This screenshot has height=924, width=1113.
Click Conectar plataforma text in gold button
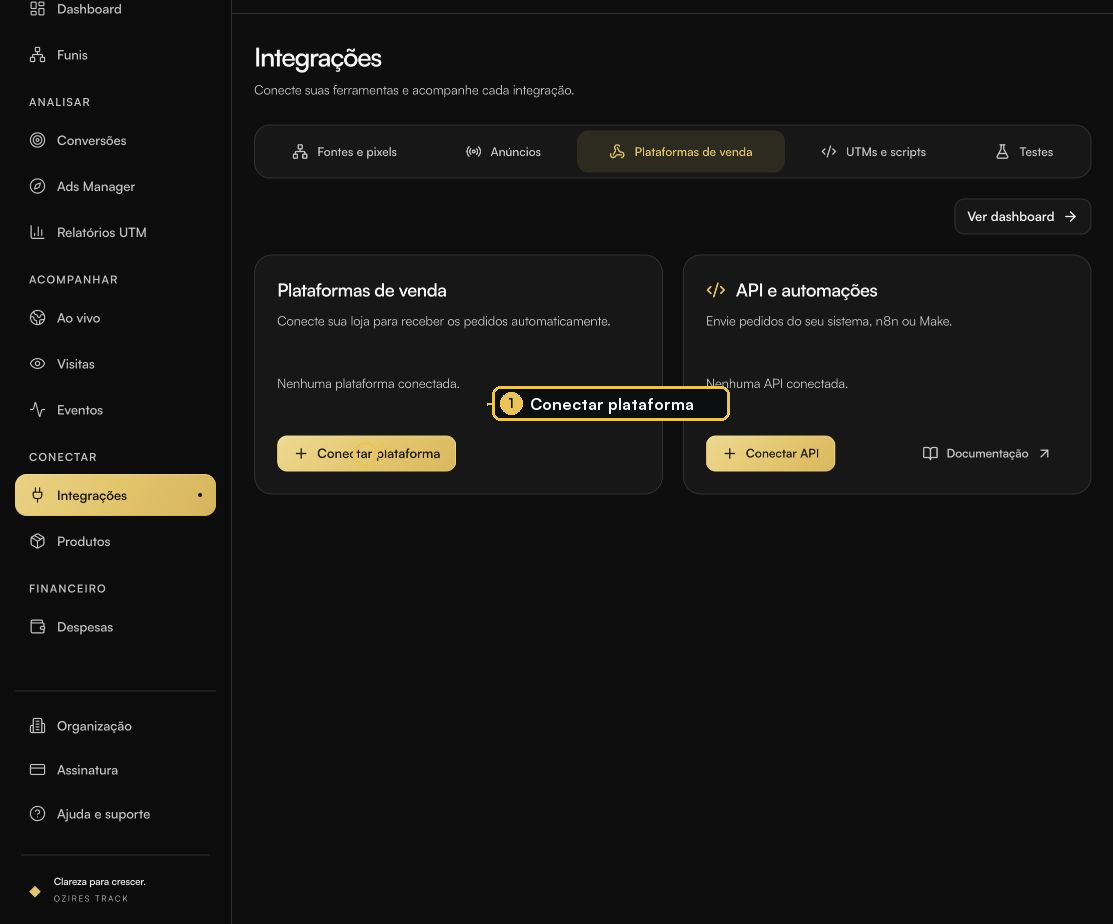click(378, 453)
